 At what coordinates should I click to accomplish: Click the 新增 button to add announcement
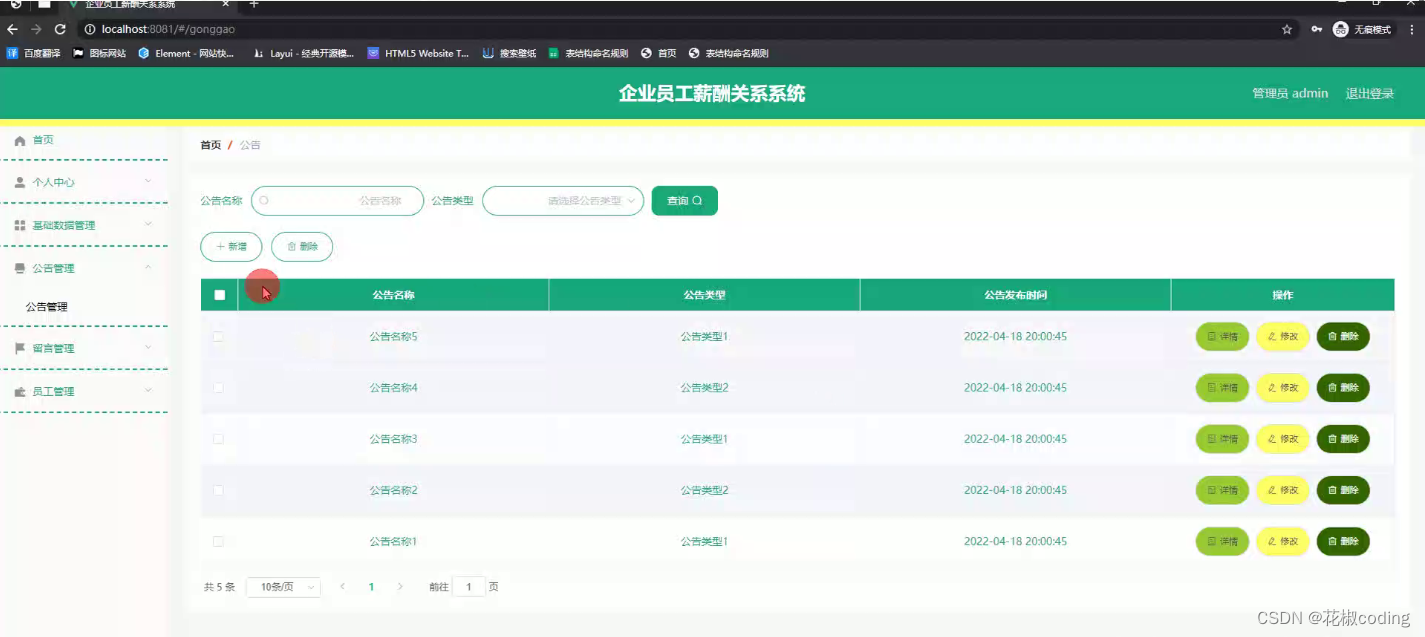pos(231,246)
